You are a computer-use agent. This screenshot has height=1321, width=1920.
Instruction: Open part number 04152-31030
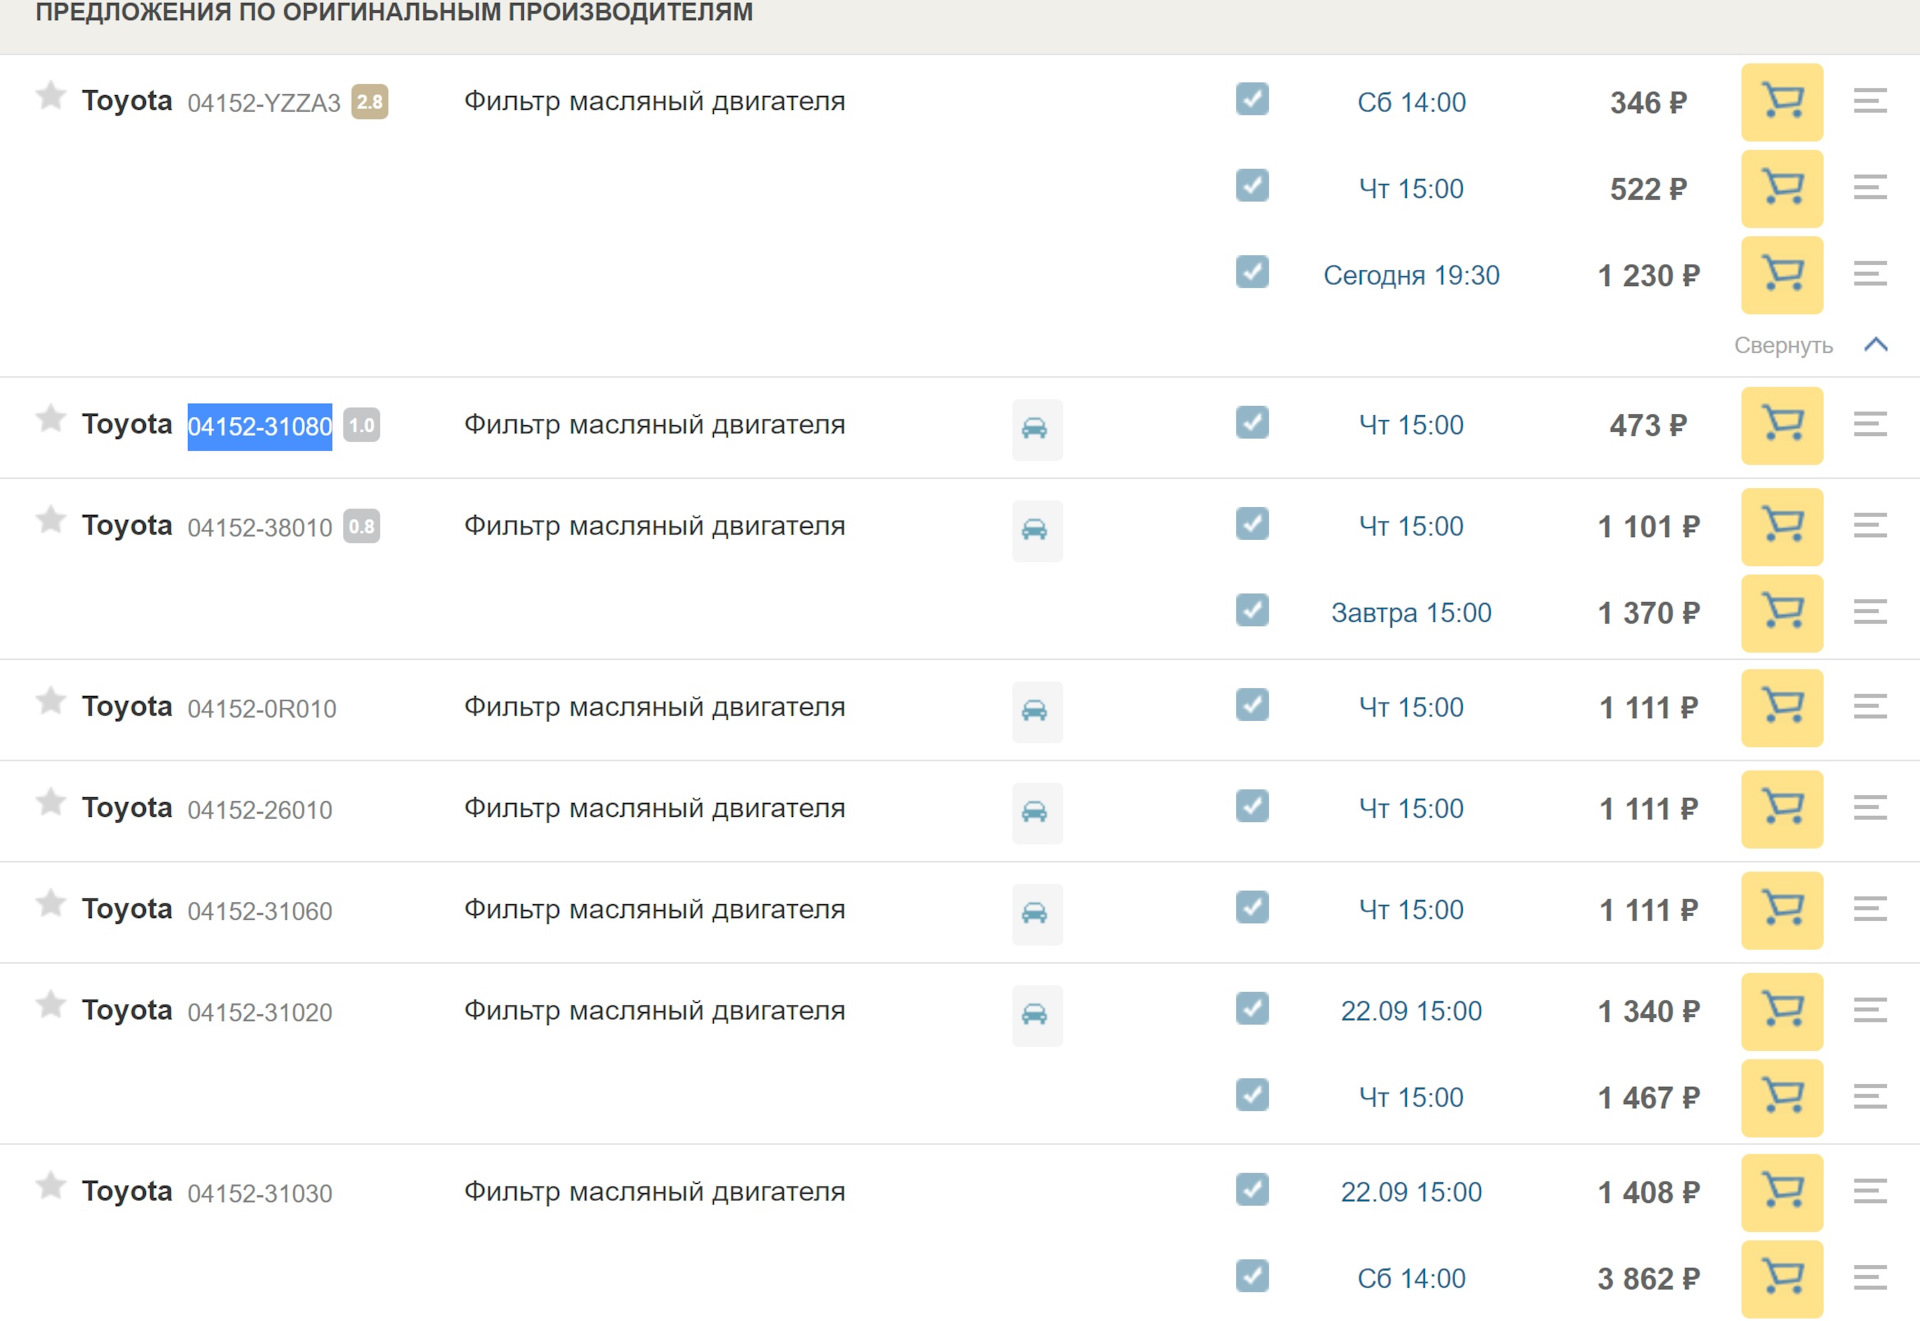260,1194
